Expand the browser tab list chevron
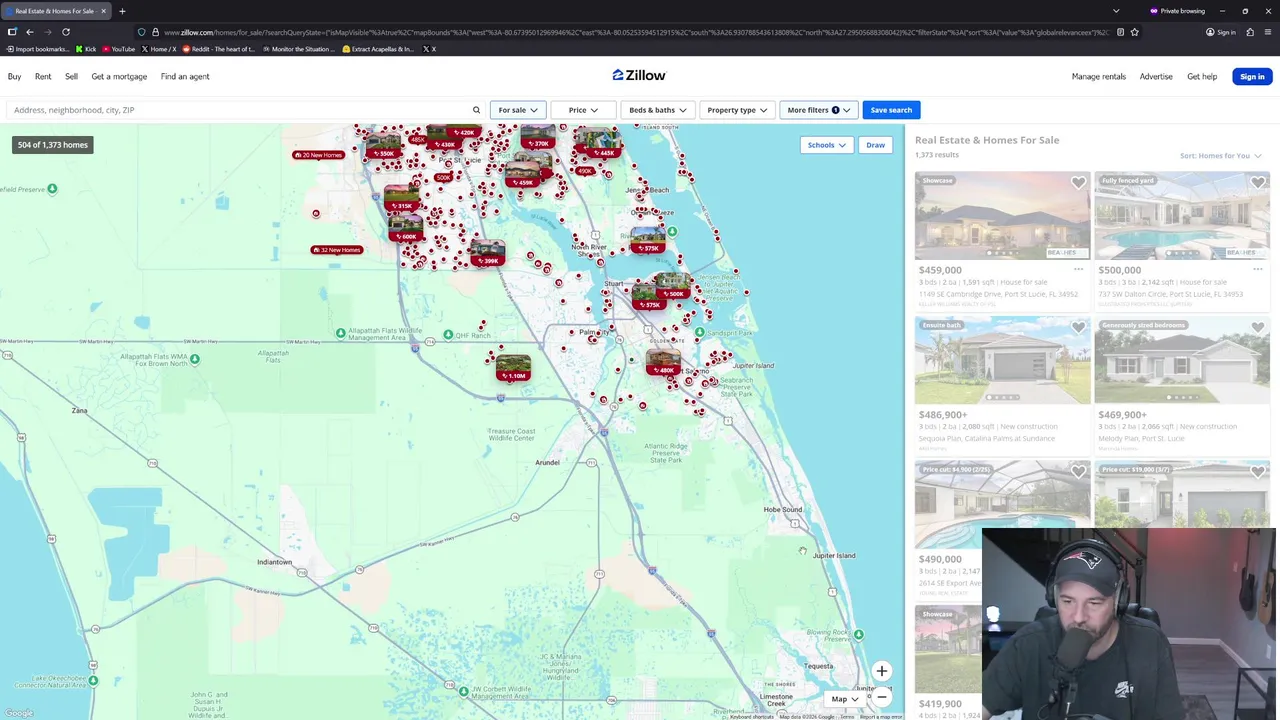 point(1116,11)
